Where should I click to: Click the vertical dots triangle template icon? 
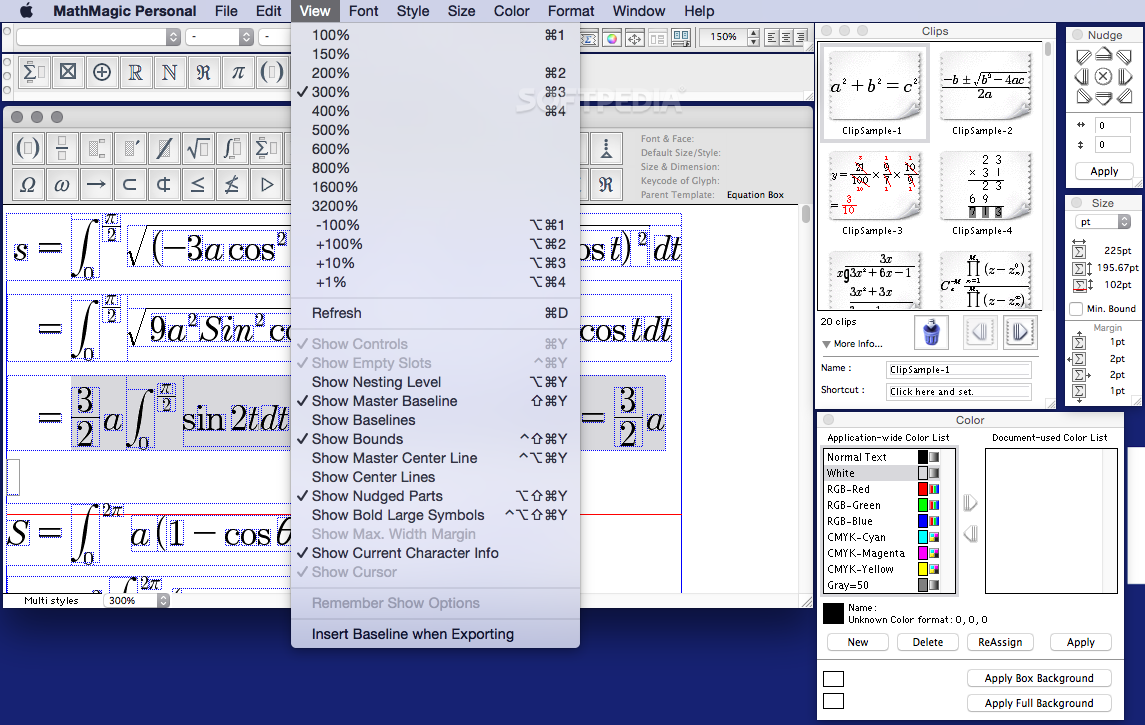(606, 148)
